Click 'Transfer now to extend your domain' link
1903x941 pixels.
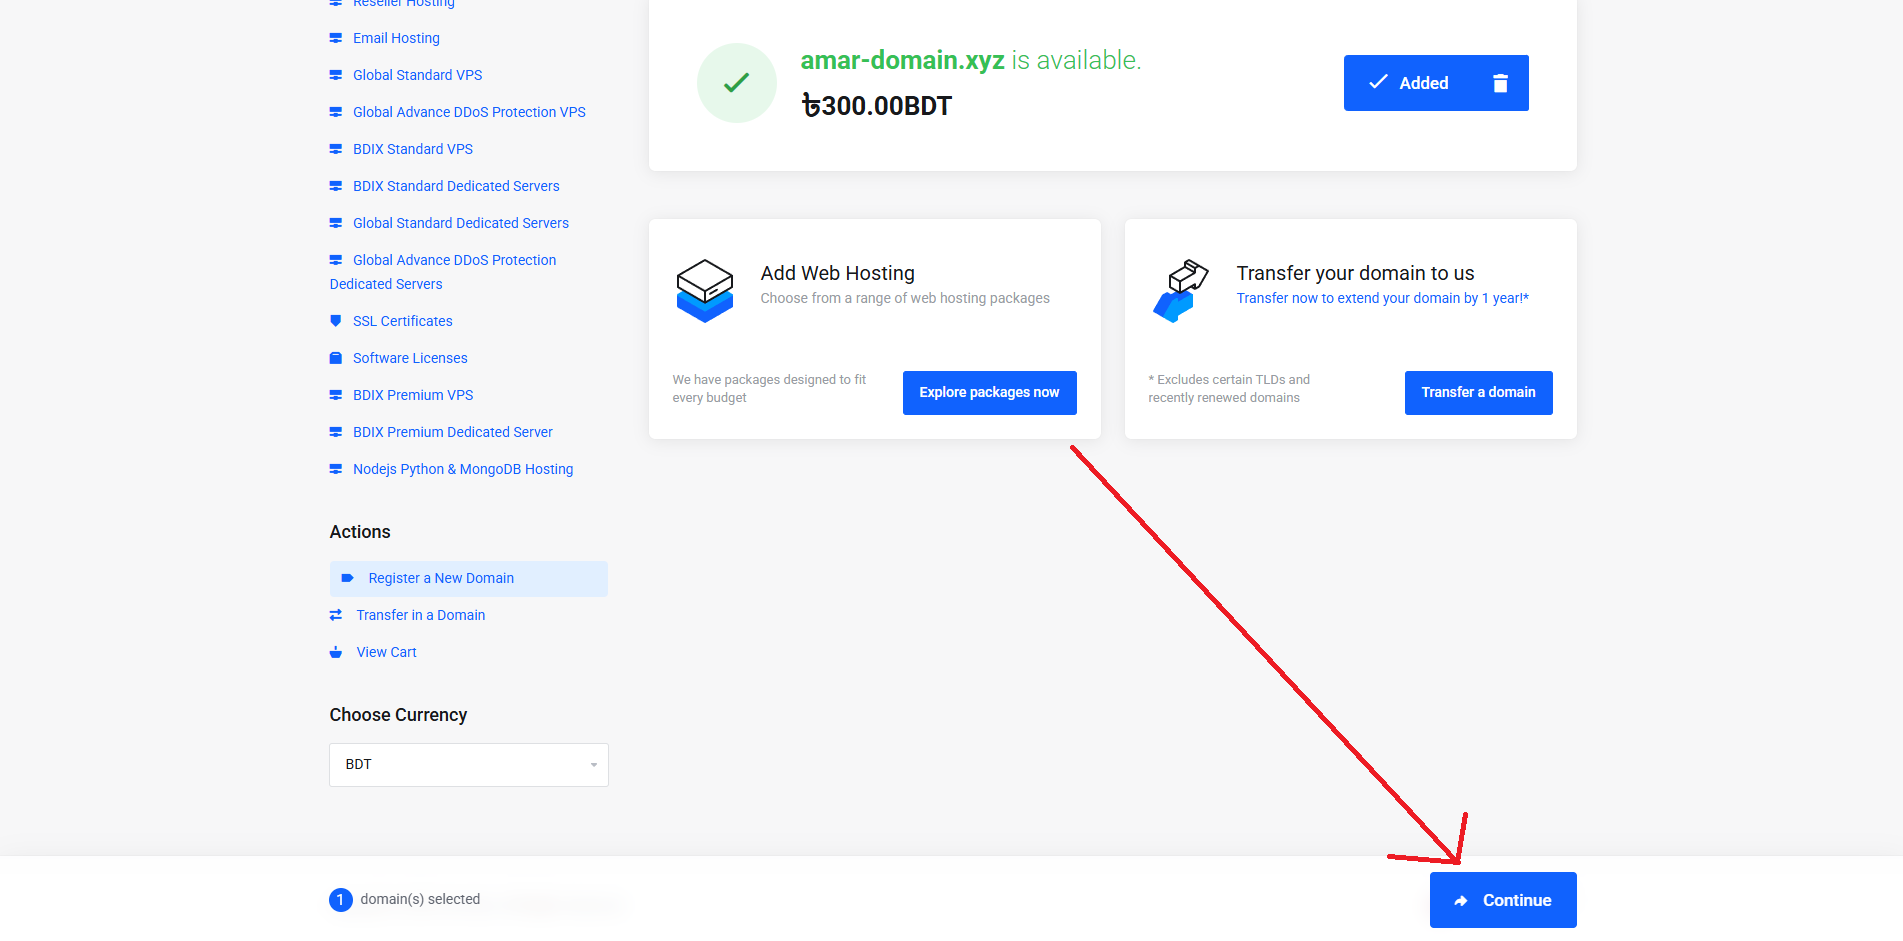1383,298
